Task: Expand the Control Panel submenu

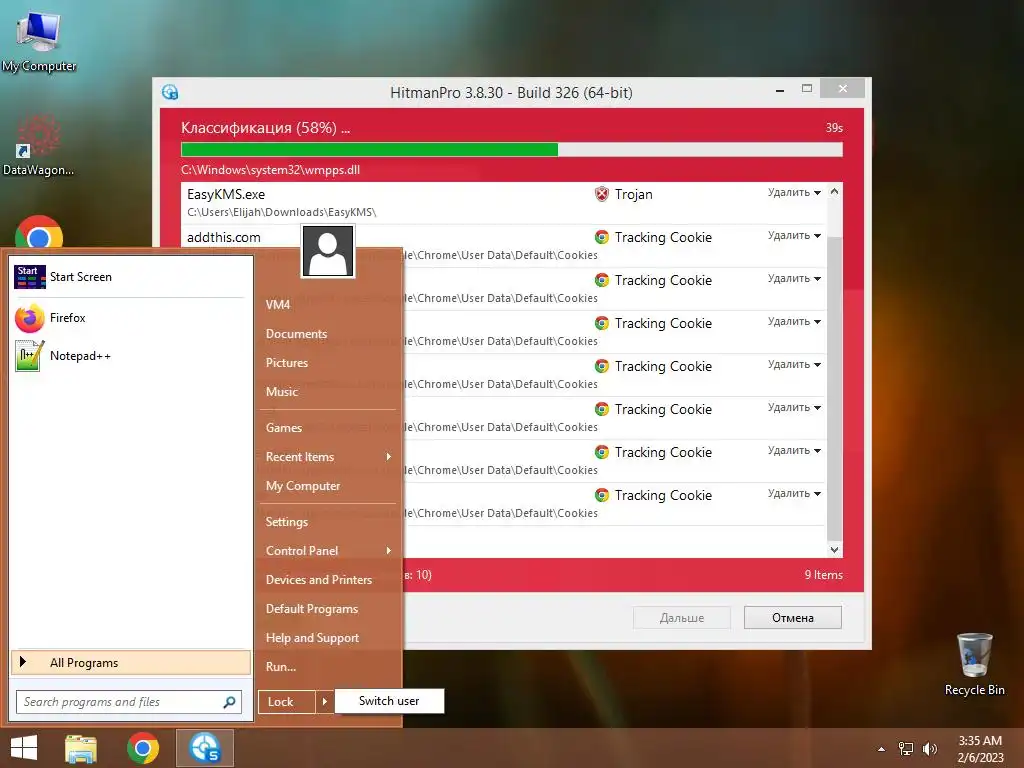Action: coord(388,551)
